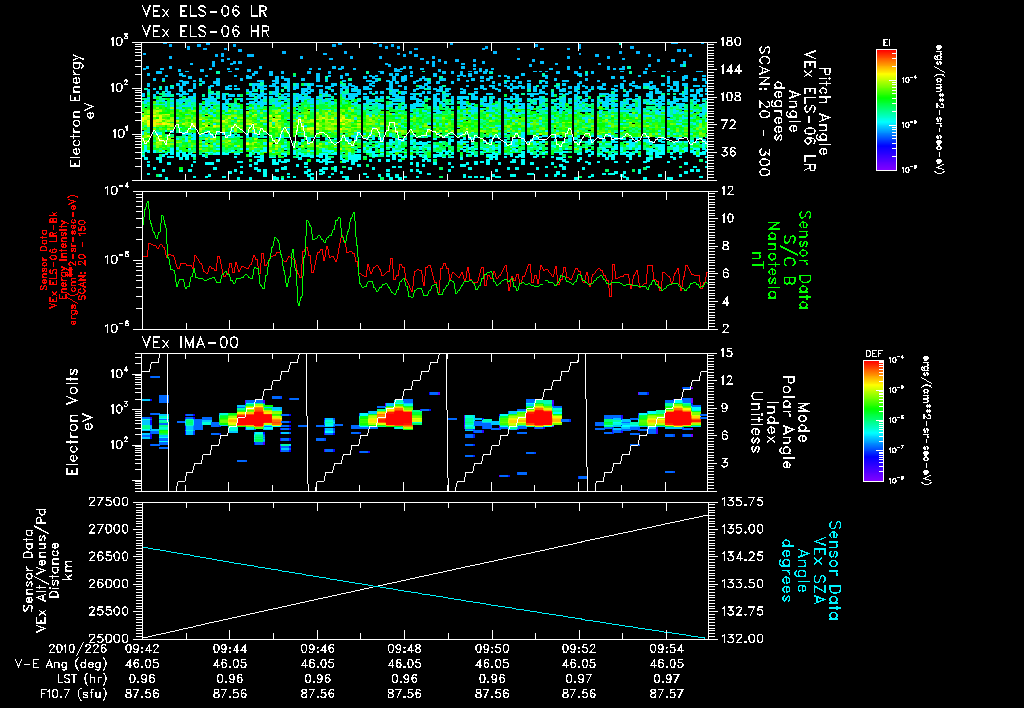This screenshot has height=708, width=1024.
Task: Click the "15" polar angle index tick label
Action: [x=726, y=353]
